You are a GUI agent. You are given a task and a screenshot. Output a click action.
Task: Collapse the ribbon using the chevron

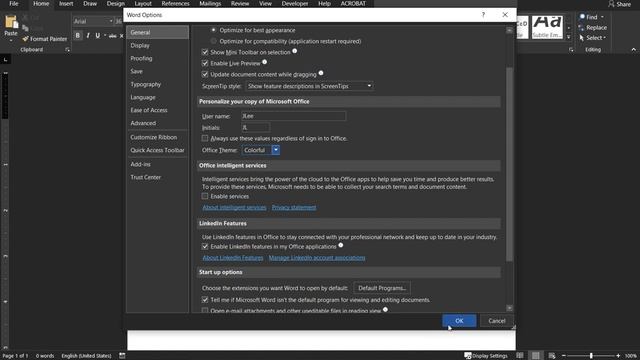click(633, 50)
